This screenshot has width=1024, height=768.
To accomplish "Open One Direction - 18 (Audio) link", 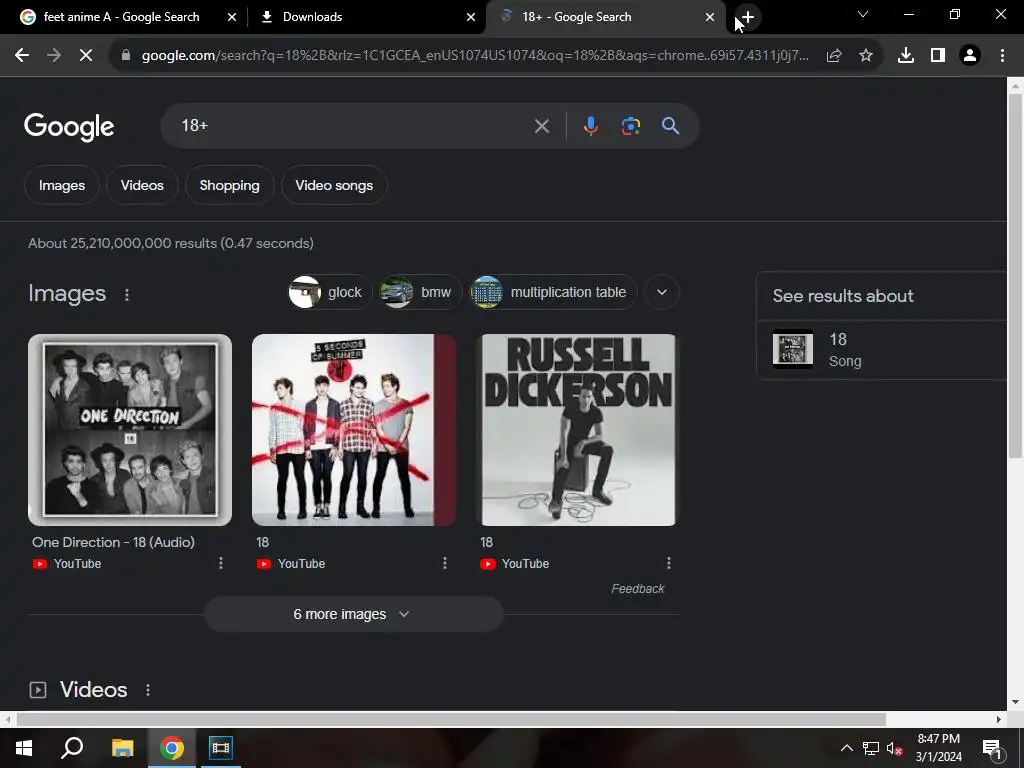I will 113,542.
